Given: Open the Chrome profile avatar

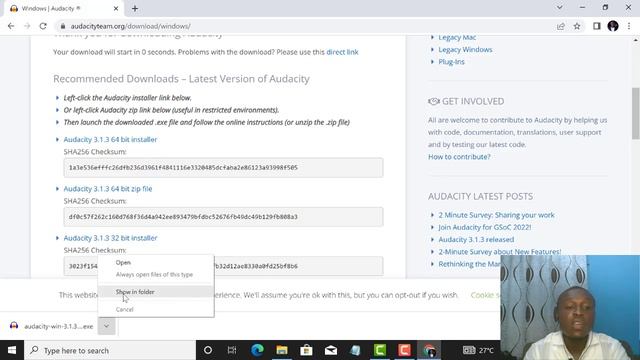Looking at the screenshot, I should tap(613, 26).
